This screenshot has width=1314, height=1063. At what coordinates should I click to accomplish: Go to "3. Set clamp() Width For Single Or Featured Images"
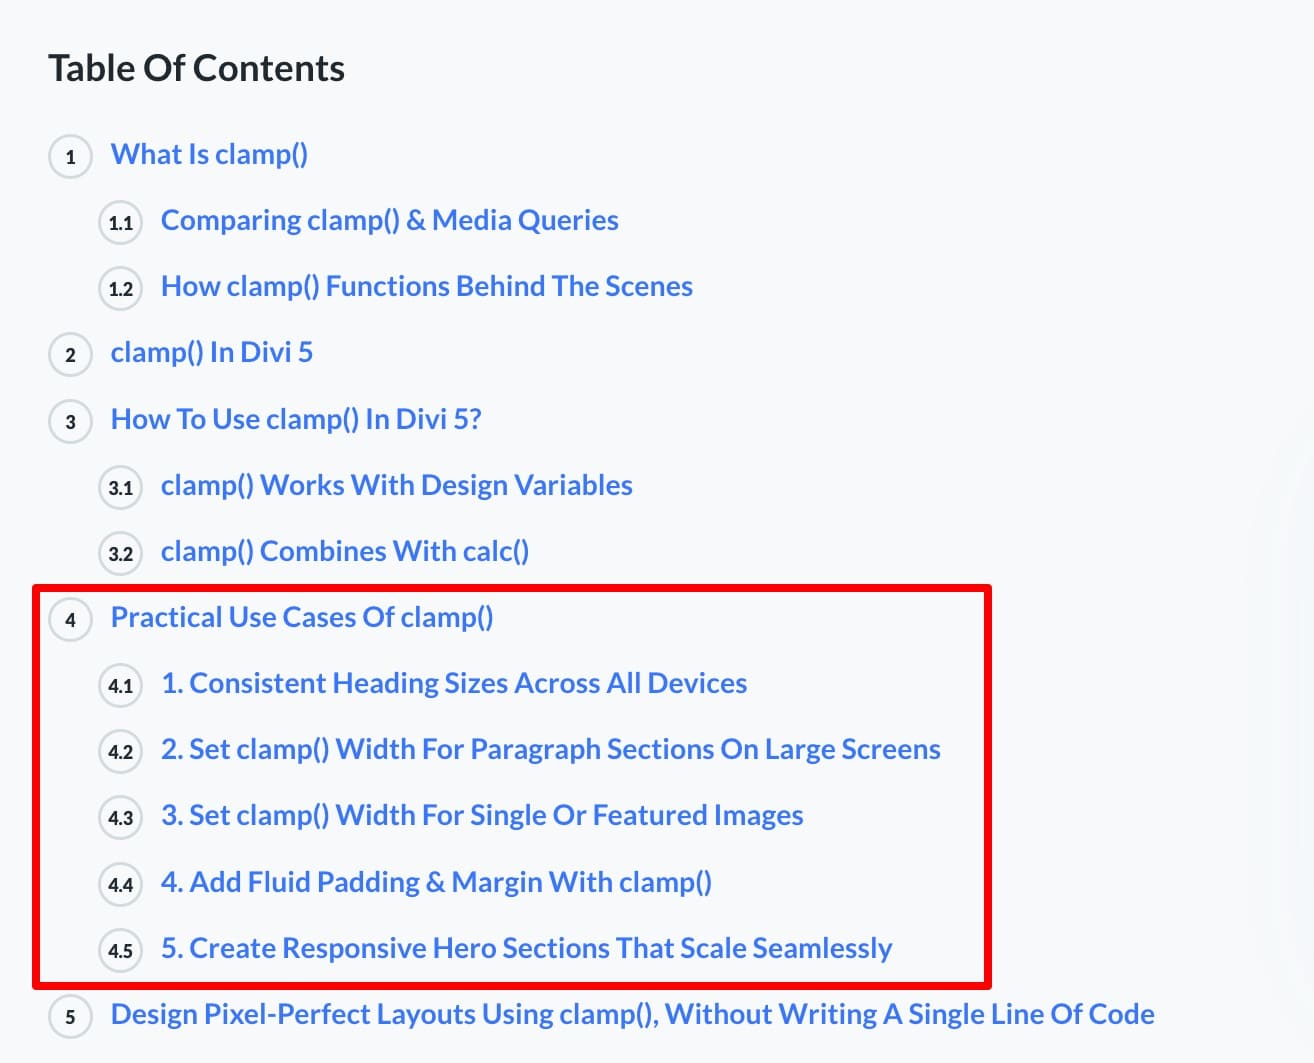482,816
